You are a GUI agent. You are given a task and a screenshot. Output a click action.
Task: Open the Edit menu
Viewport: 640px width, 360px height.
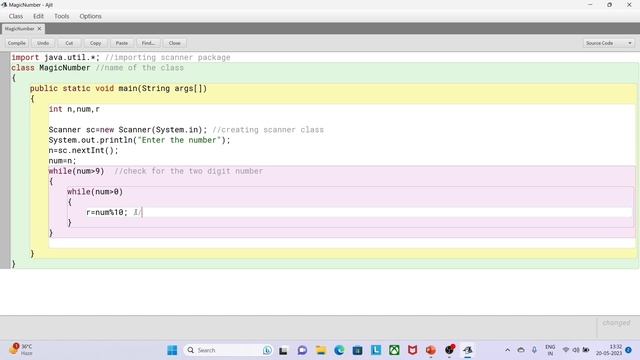pyautogui.click(x=38, y=16)
